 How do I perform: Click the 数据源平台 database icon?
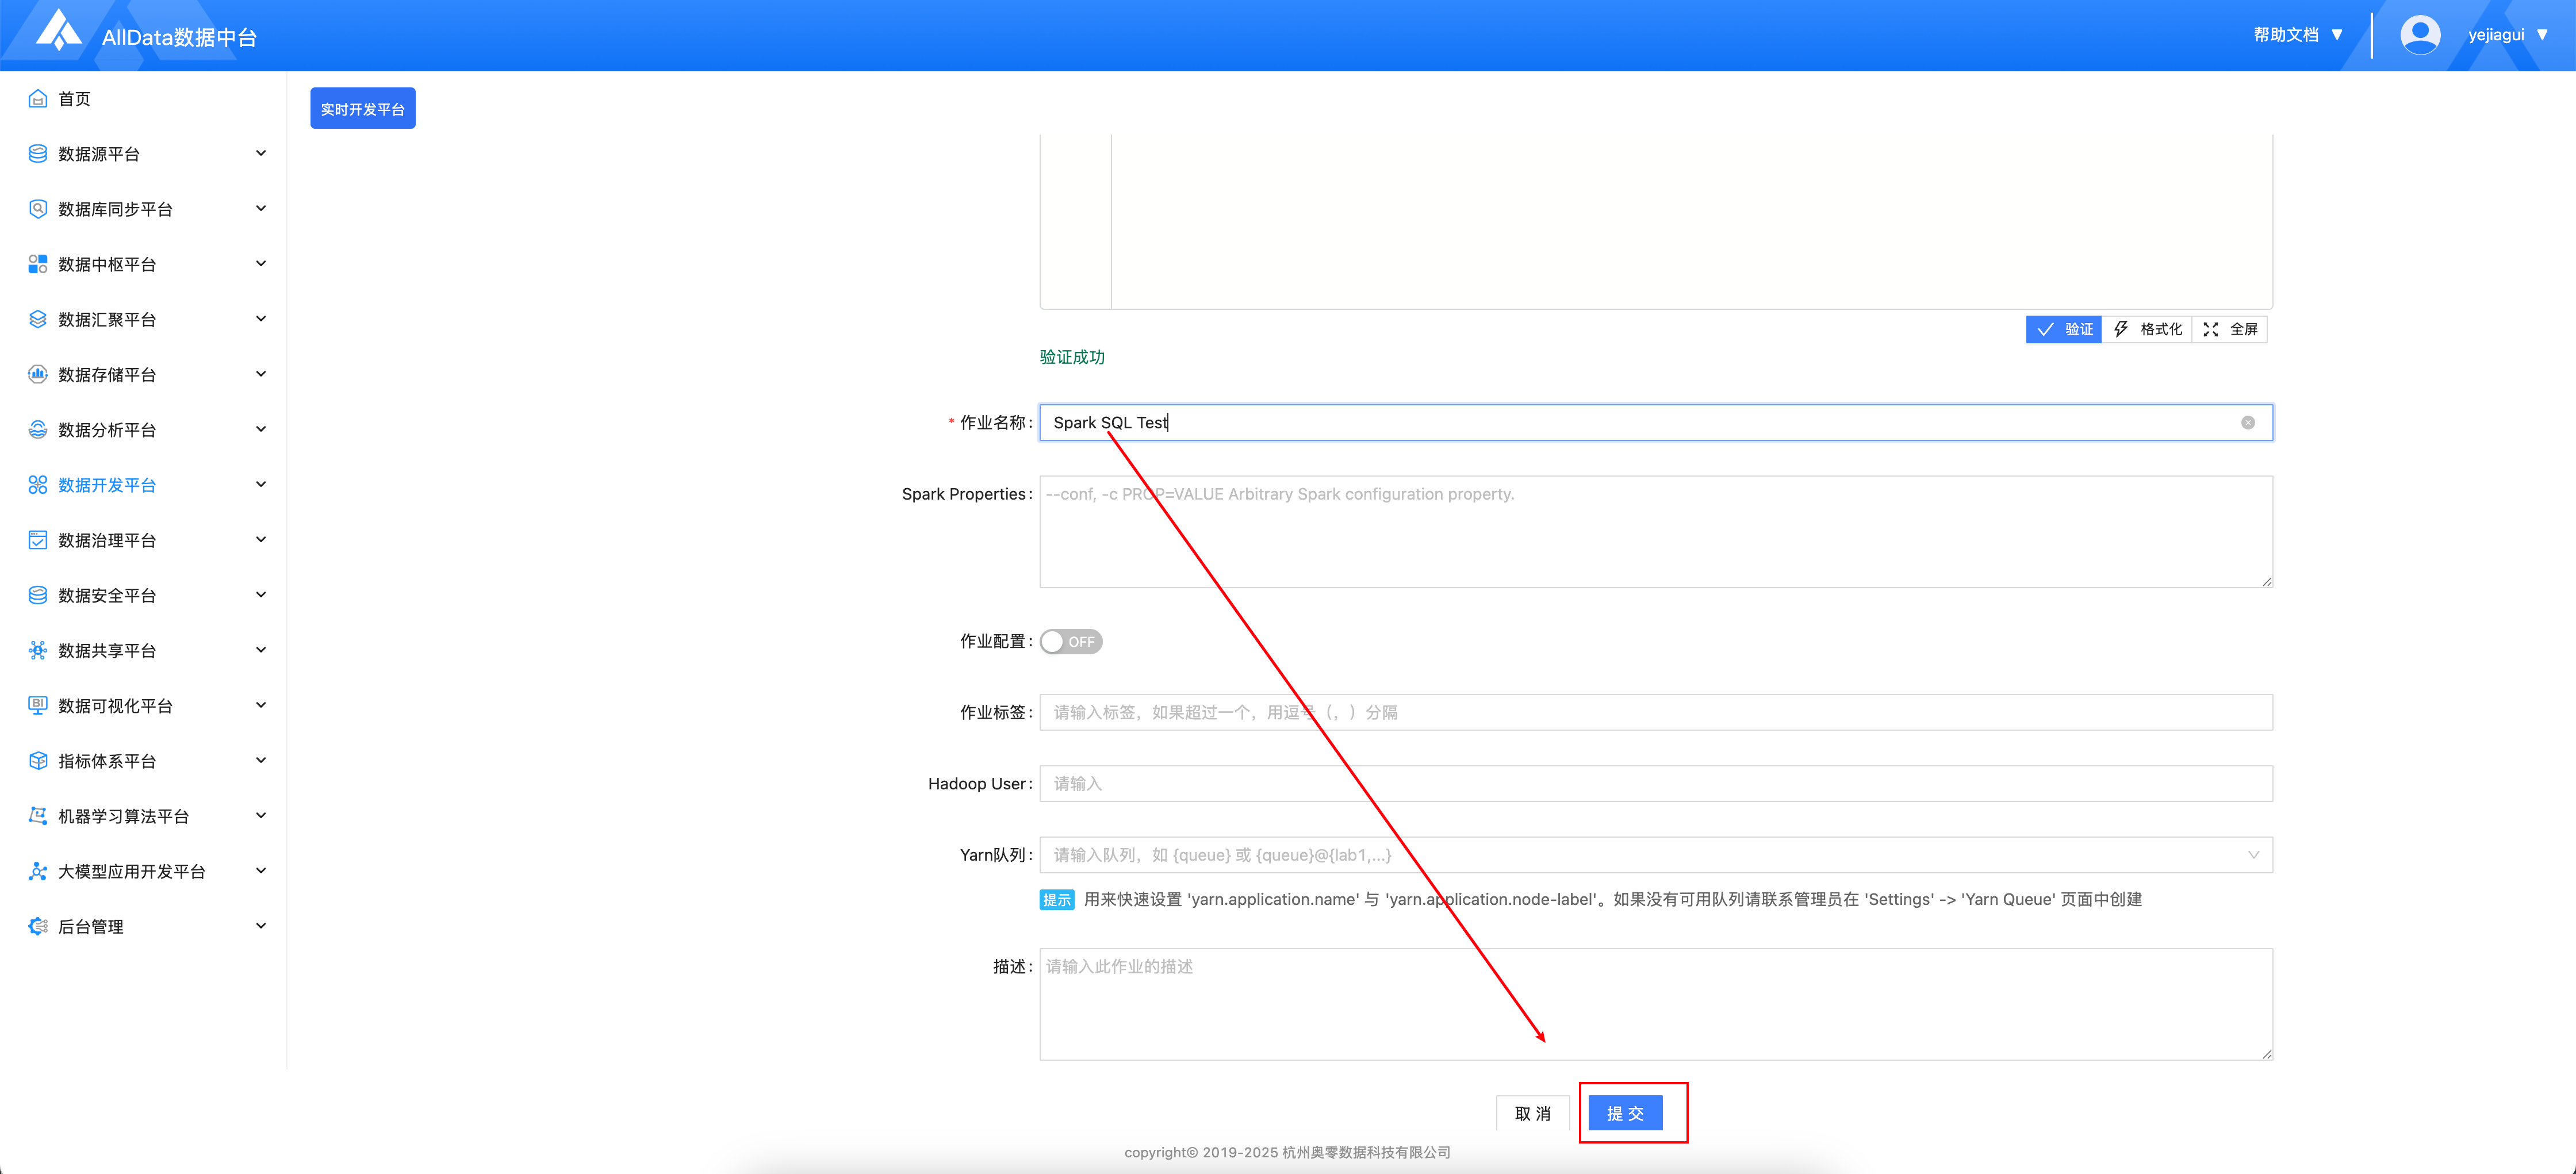click(x=38, y=153)
